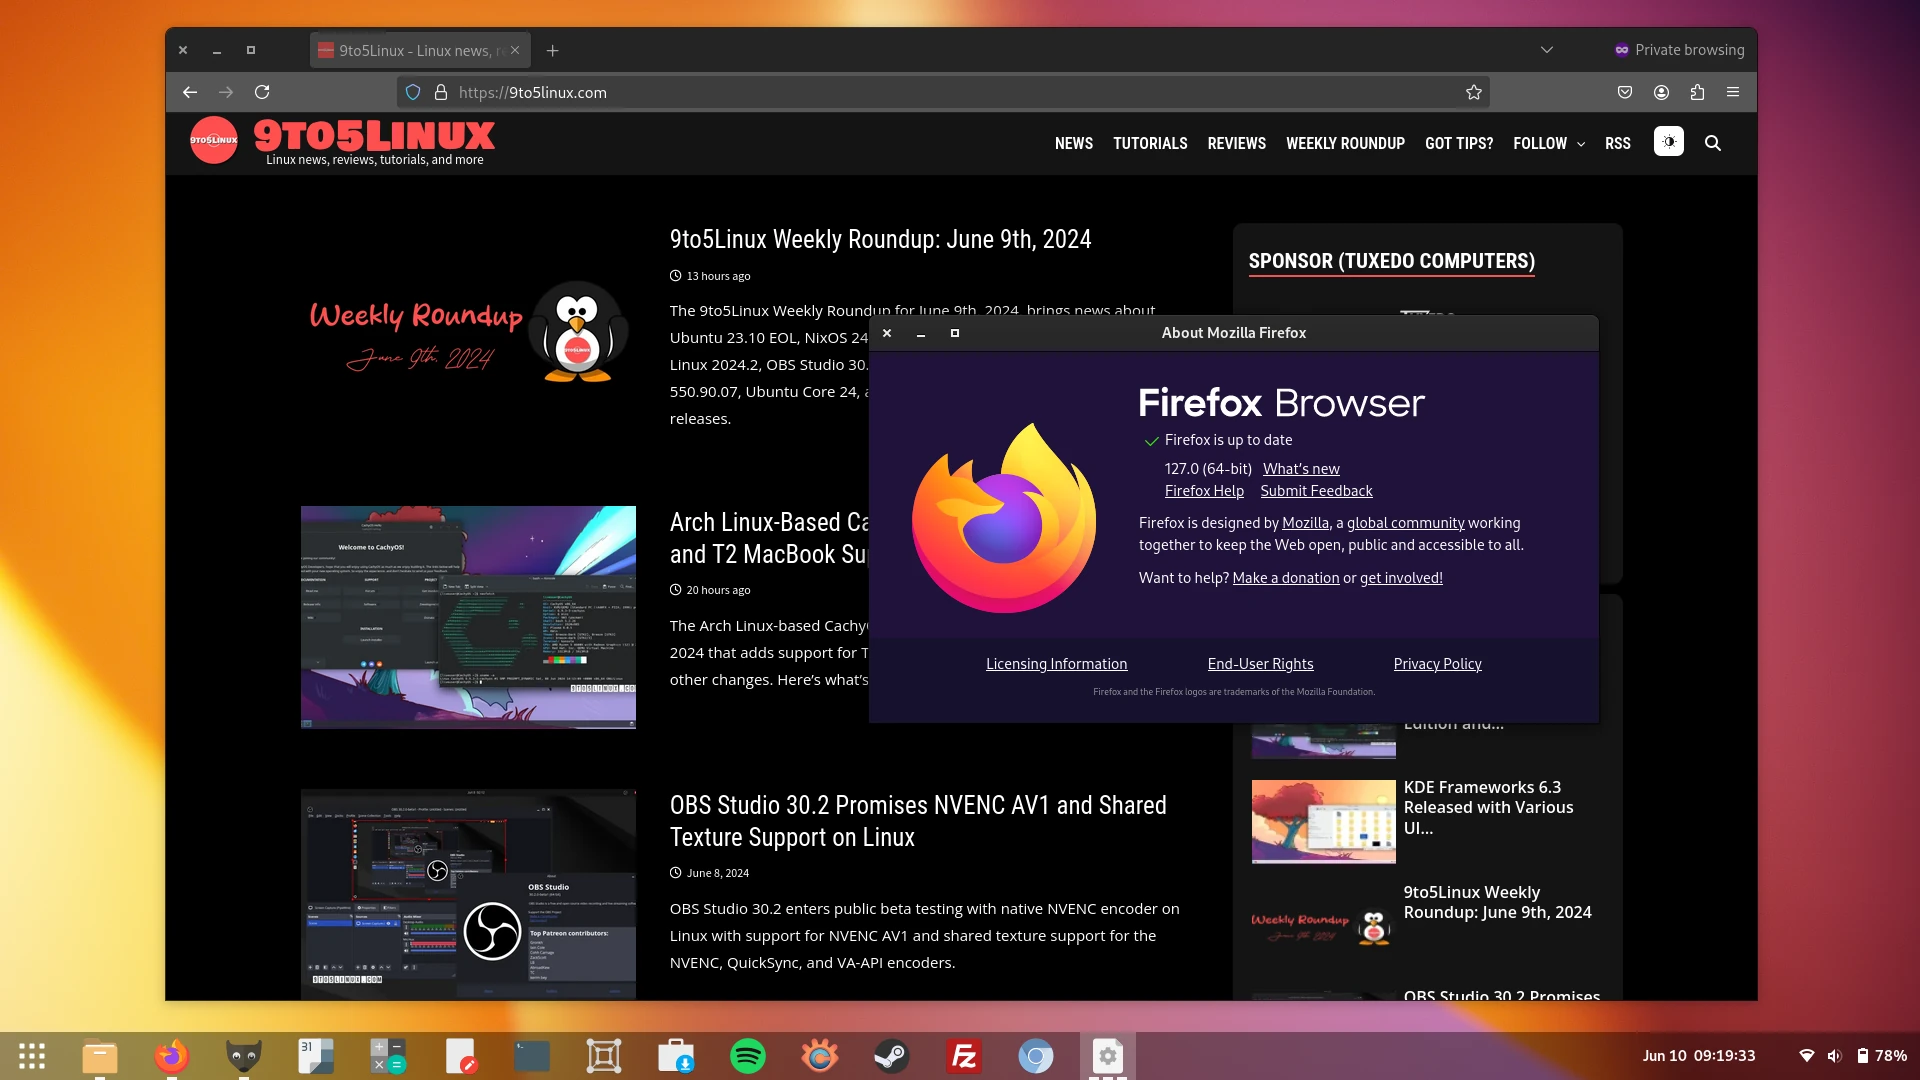1920x1080 pixels.
Task: Open the REVIEWS menu item
Action: point(1236,143)
